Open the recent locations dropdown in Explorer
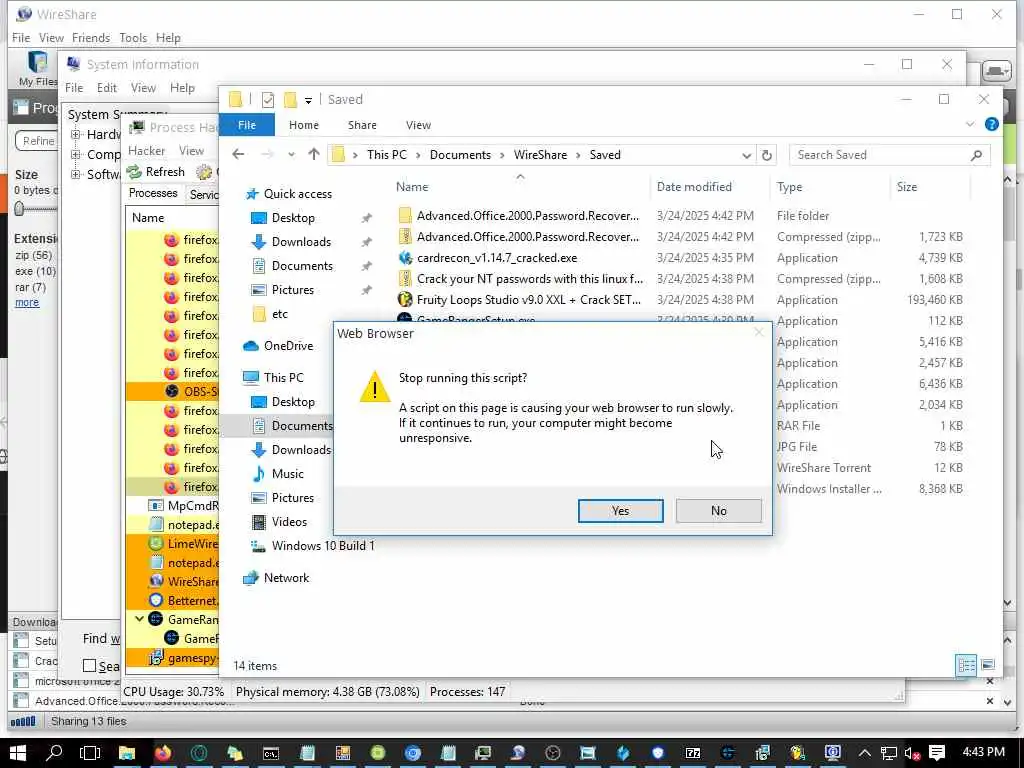 tap(291, 155)
